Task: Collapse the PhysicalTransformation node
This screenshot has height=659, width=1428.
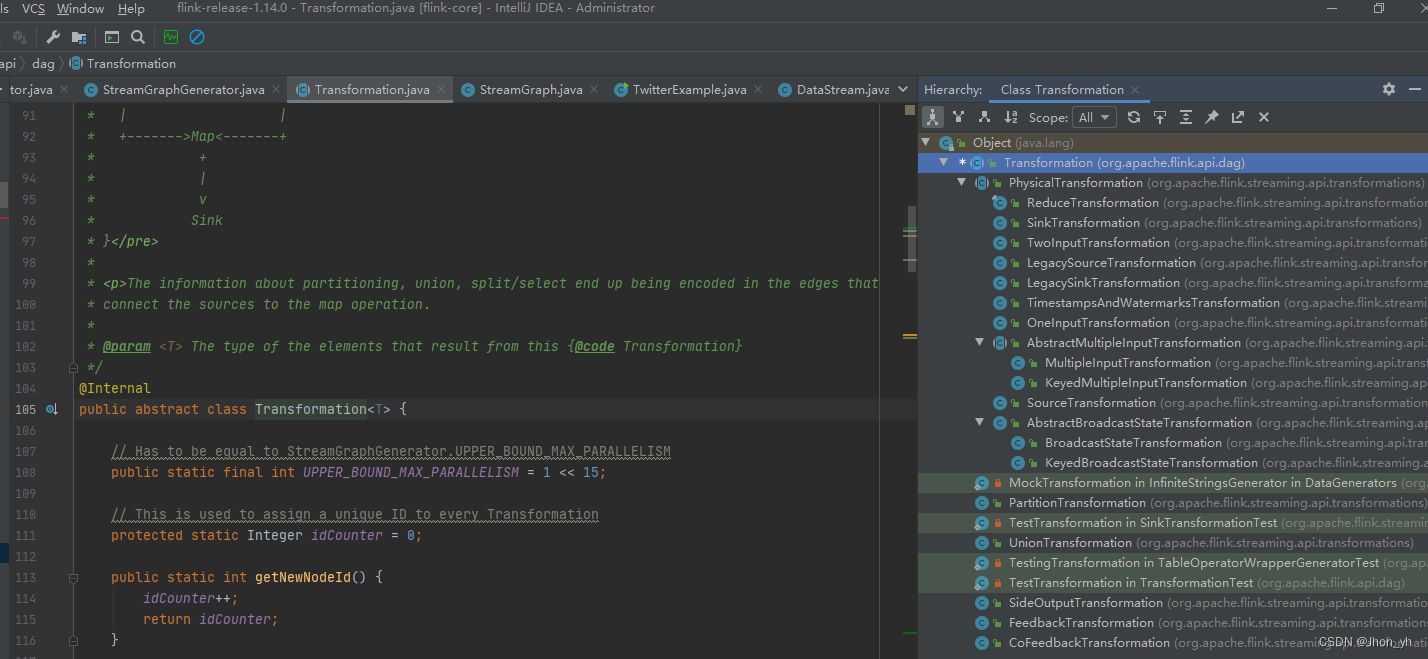Action: pyautogui.click(x=962, y=182)
